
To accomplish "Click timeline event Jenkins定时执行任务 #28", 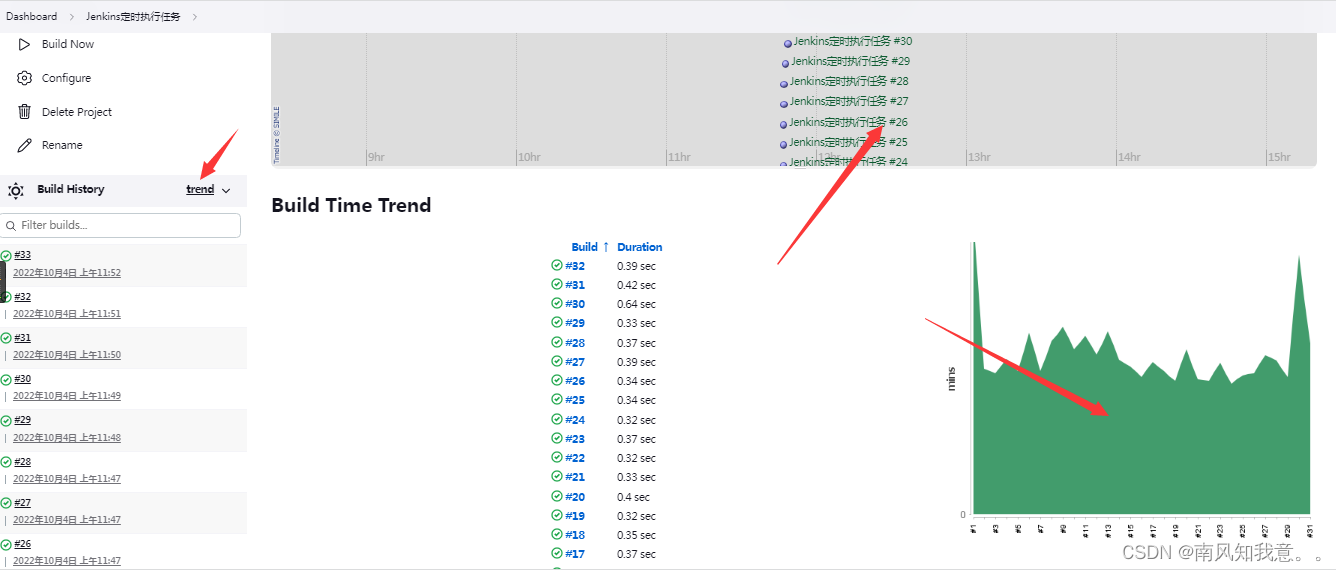I will 849,81.
